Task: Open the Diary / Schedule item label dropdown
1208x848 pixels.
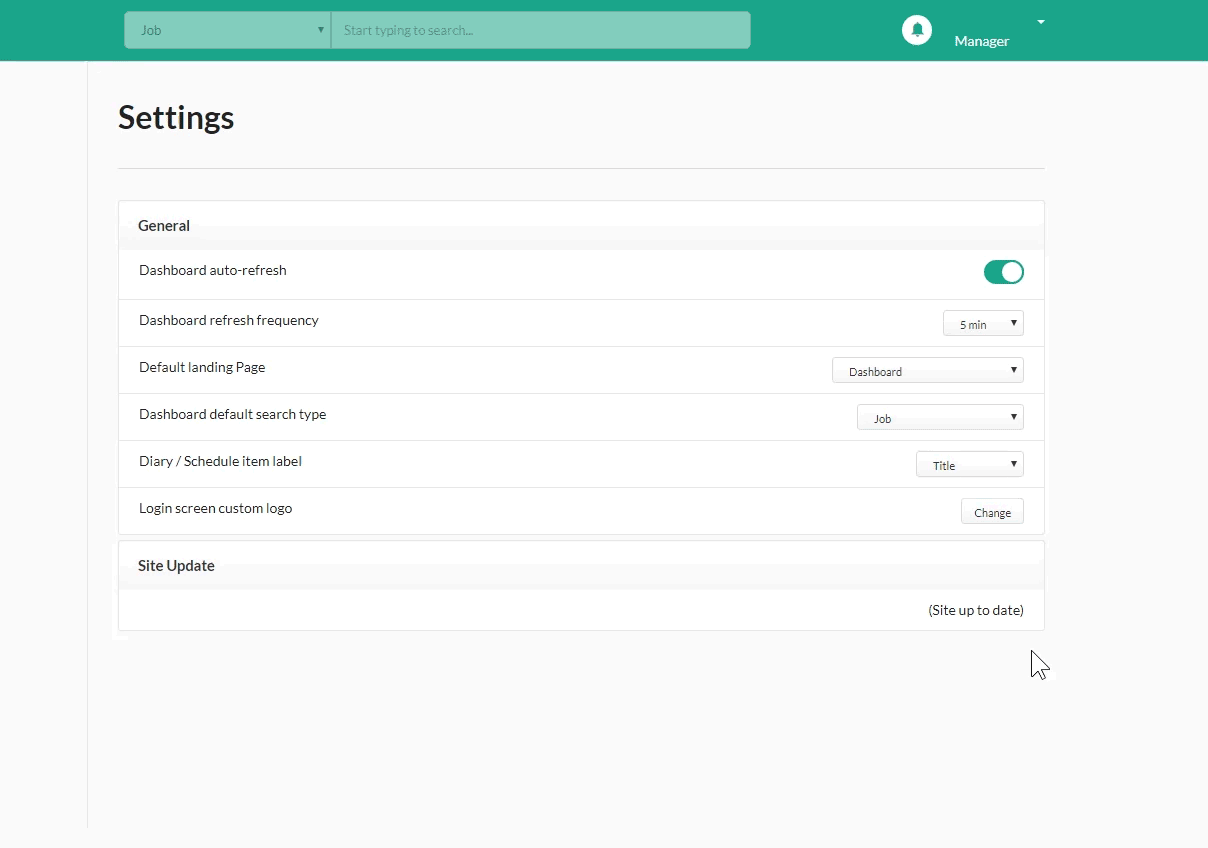Action: [969, 463]
